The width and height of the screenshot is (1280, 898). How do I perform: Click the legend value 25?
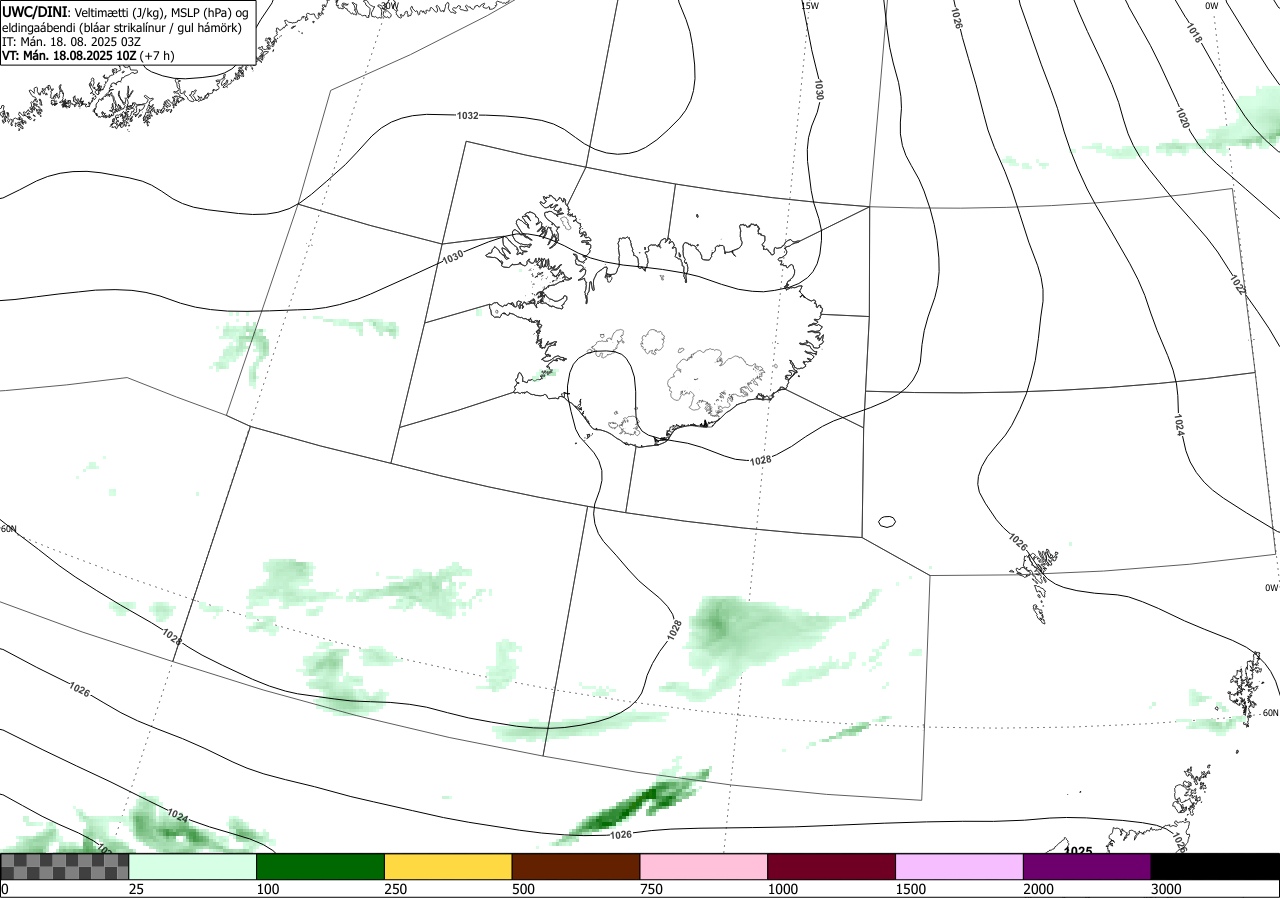137,889
